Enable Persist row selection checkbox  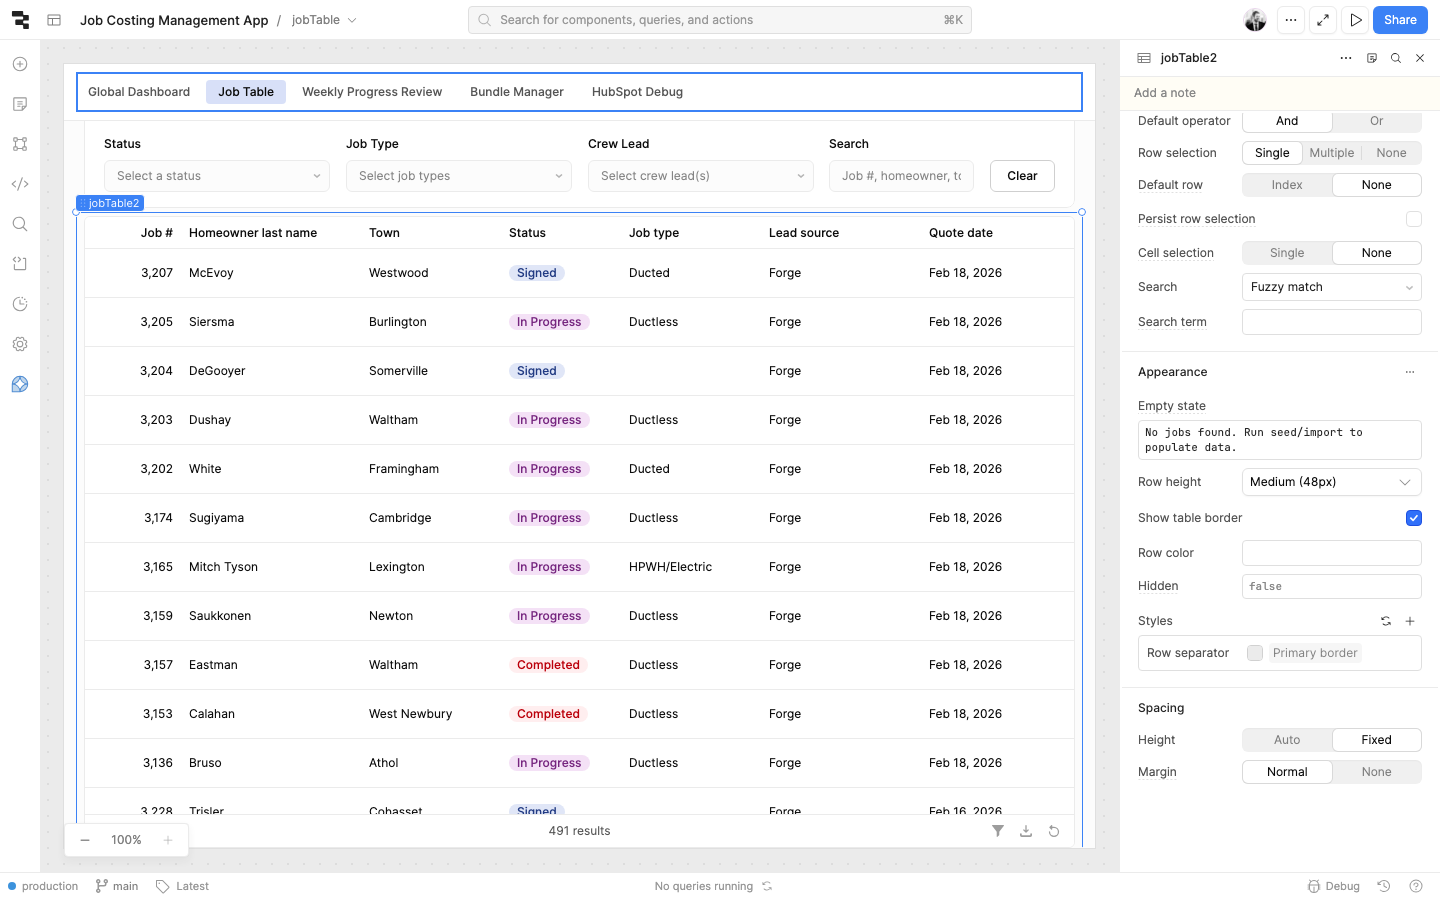tap(1413, 219)
